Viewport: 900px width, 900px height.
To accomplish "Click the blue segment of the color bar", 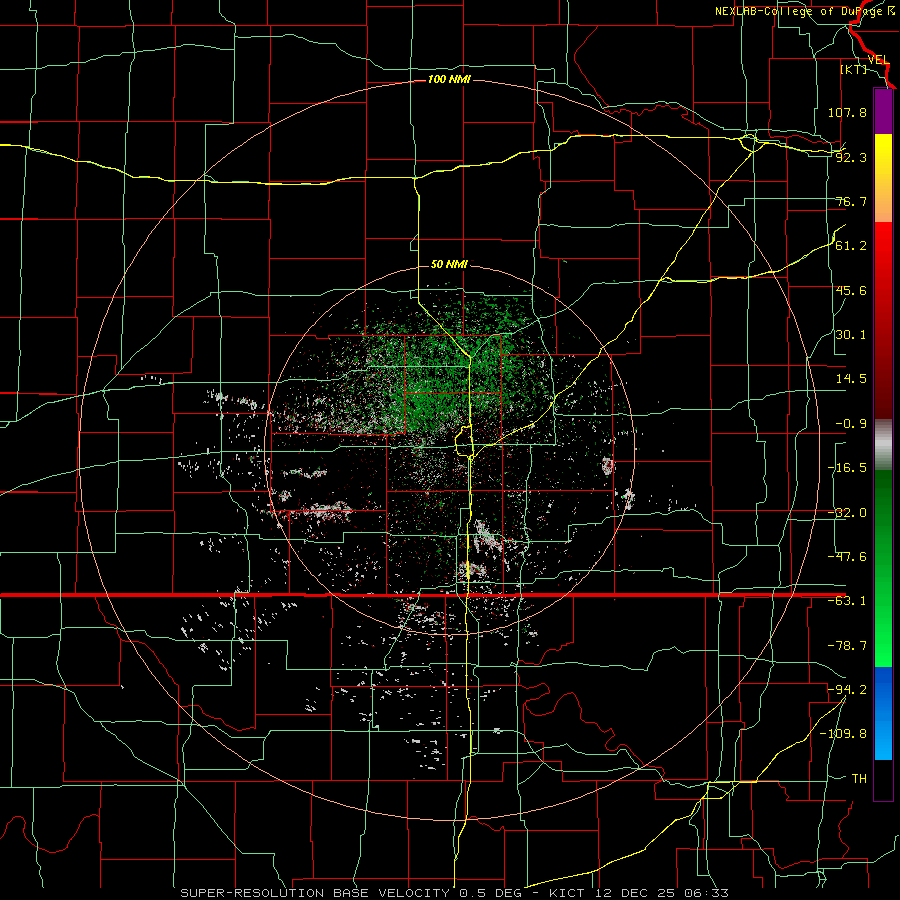I will tap(883, 713).
